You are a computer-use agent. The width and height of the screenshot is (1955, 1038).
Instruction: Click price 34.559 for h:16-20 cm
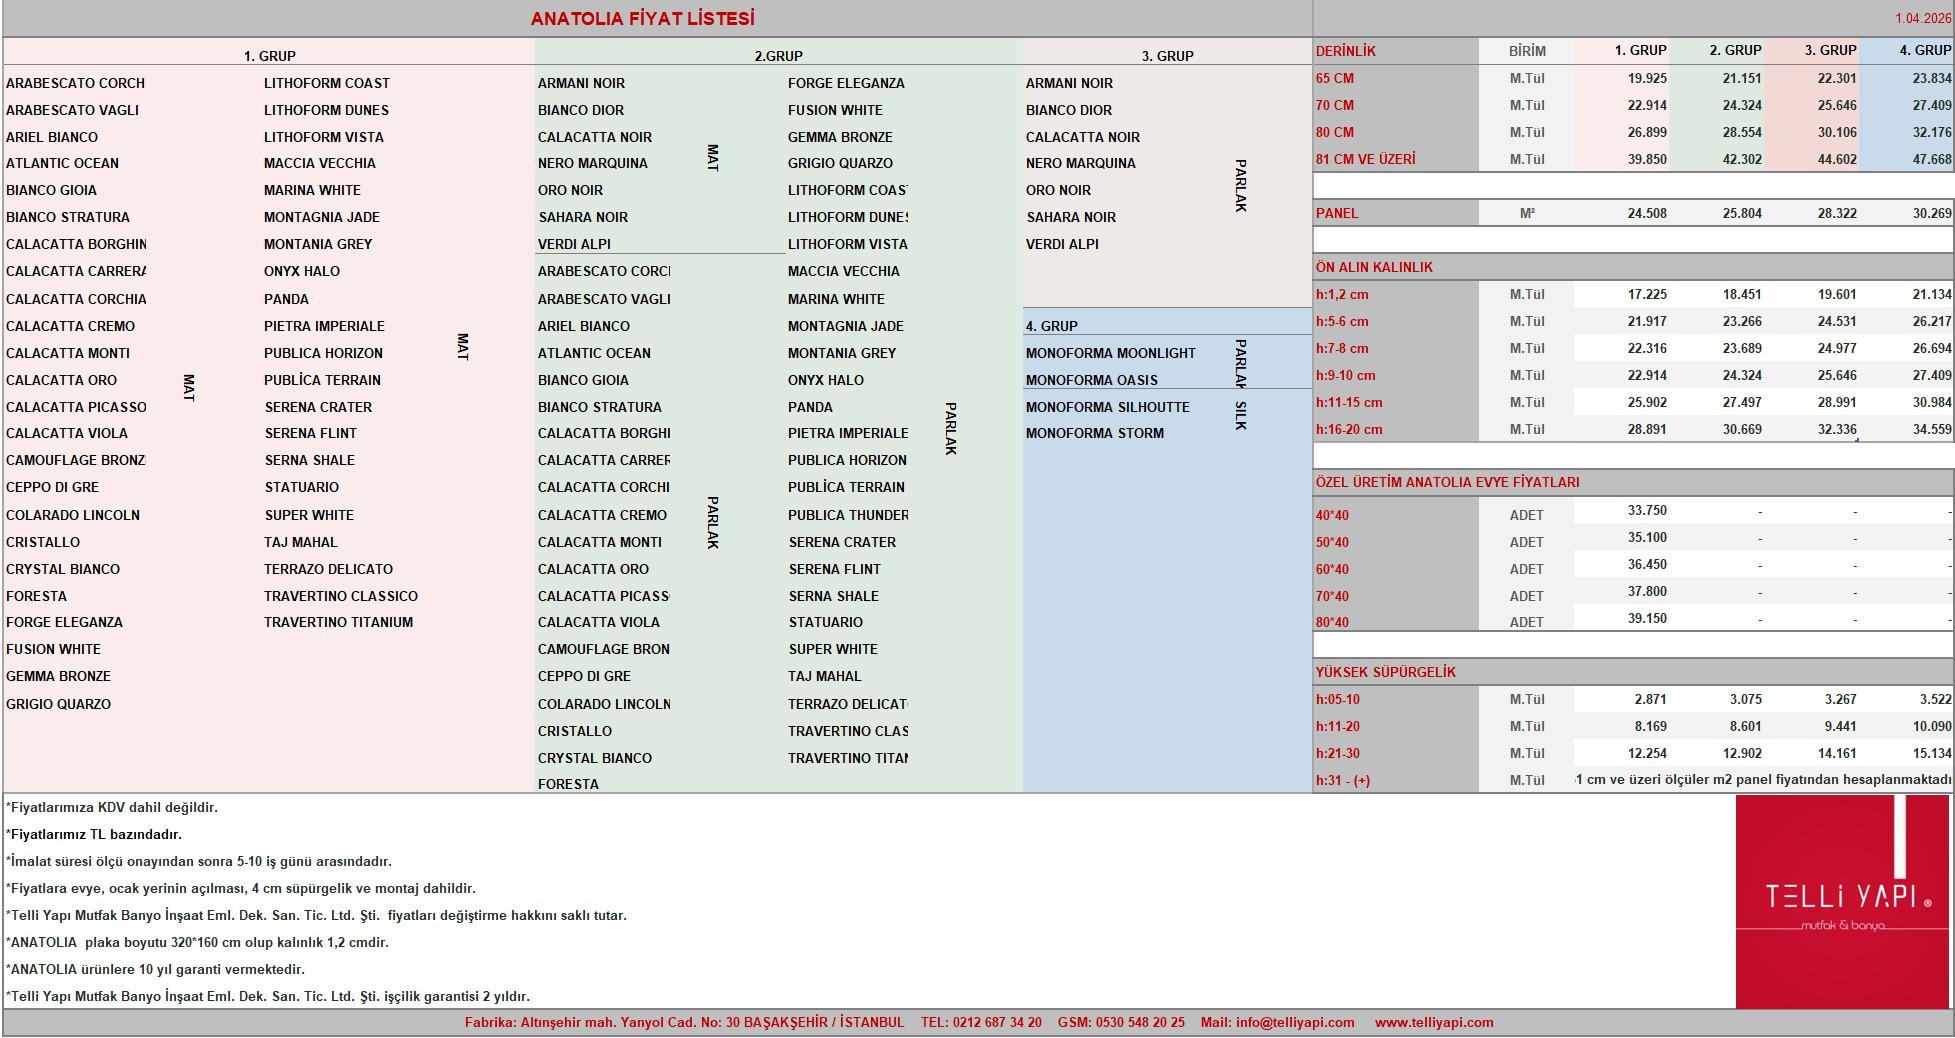1932,430
